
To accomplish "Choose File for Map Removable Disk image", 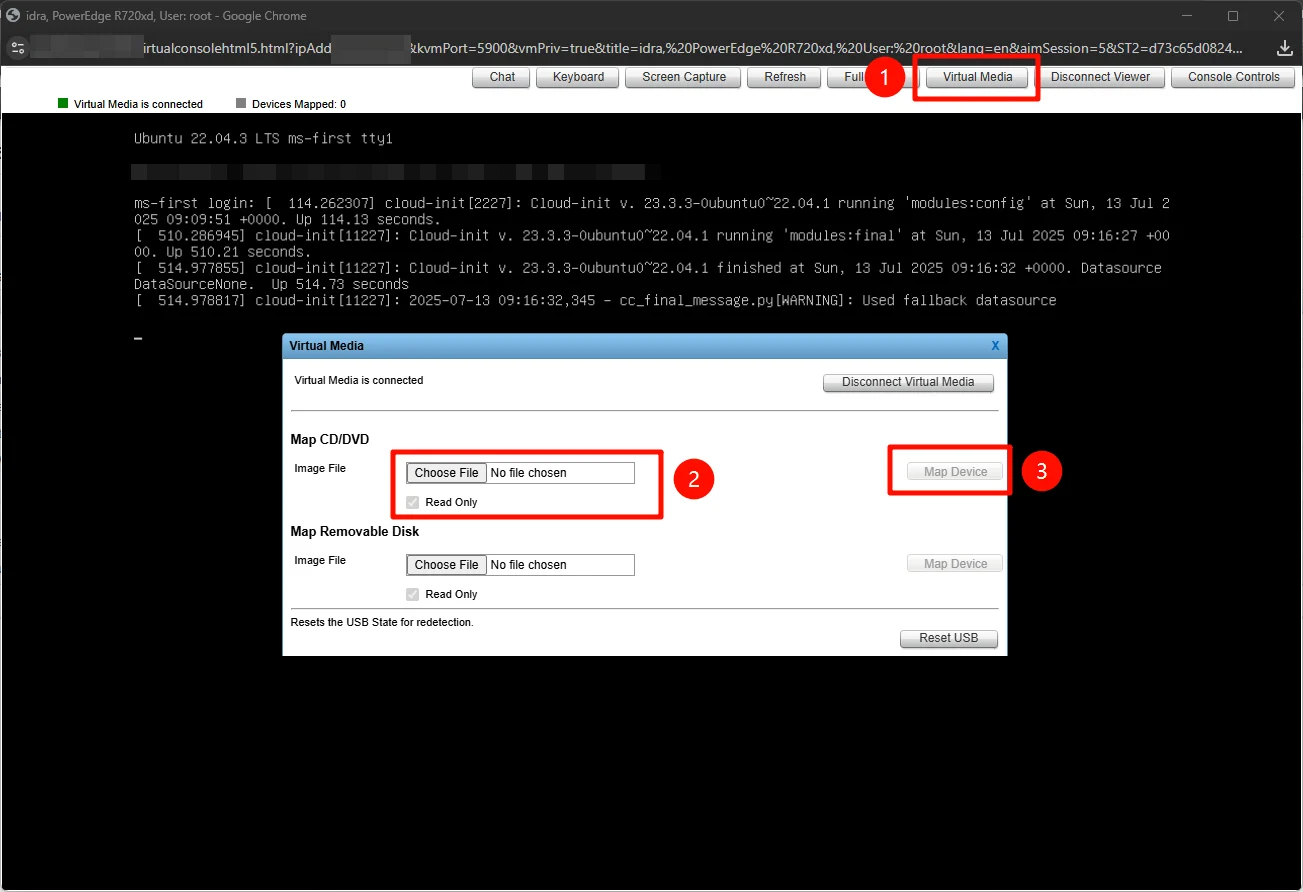I will [x=447, y=565].
